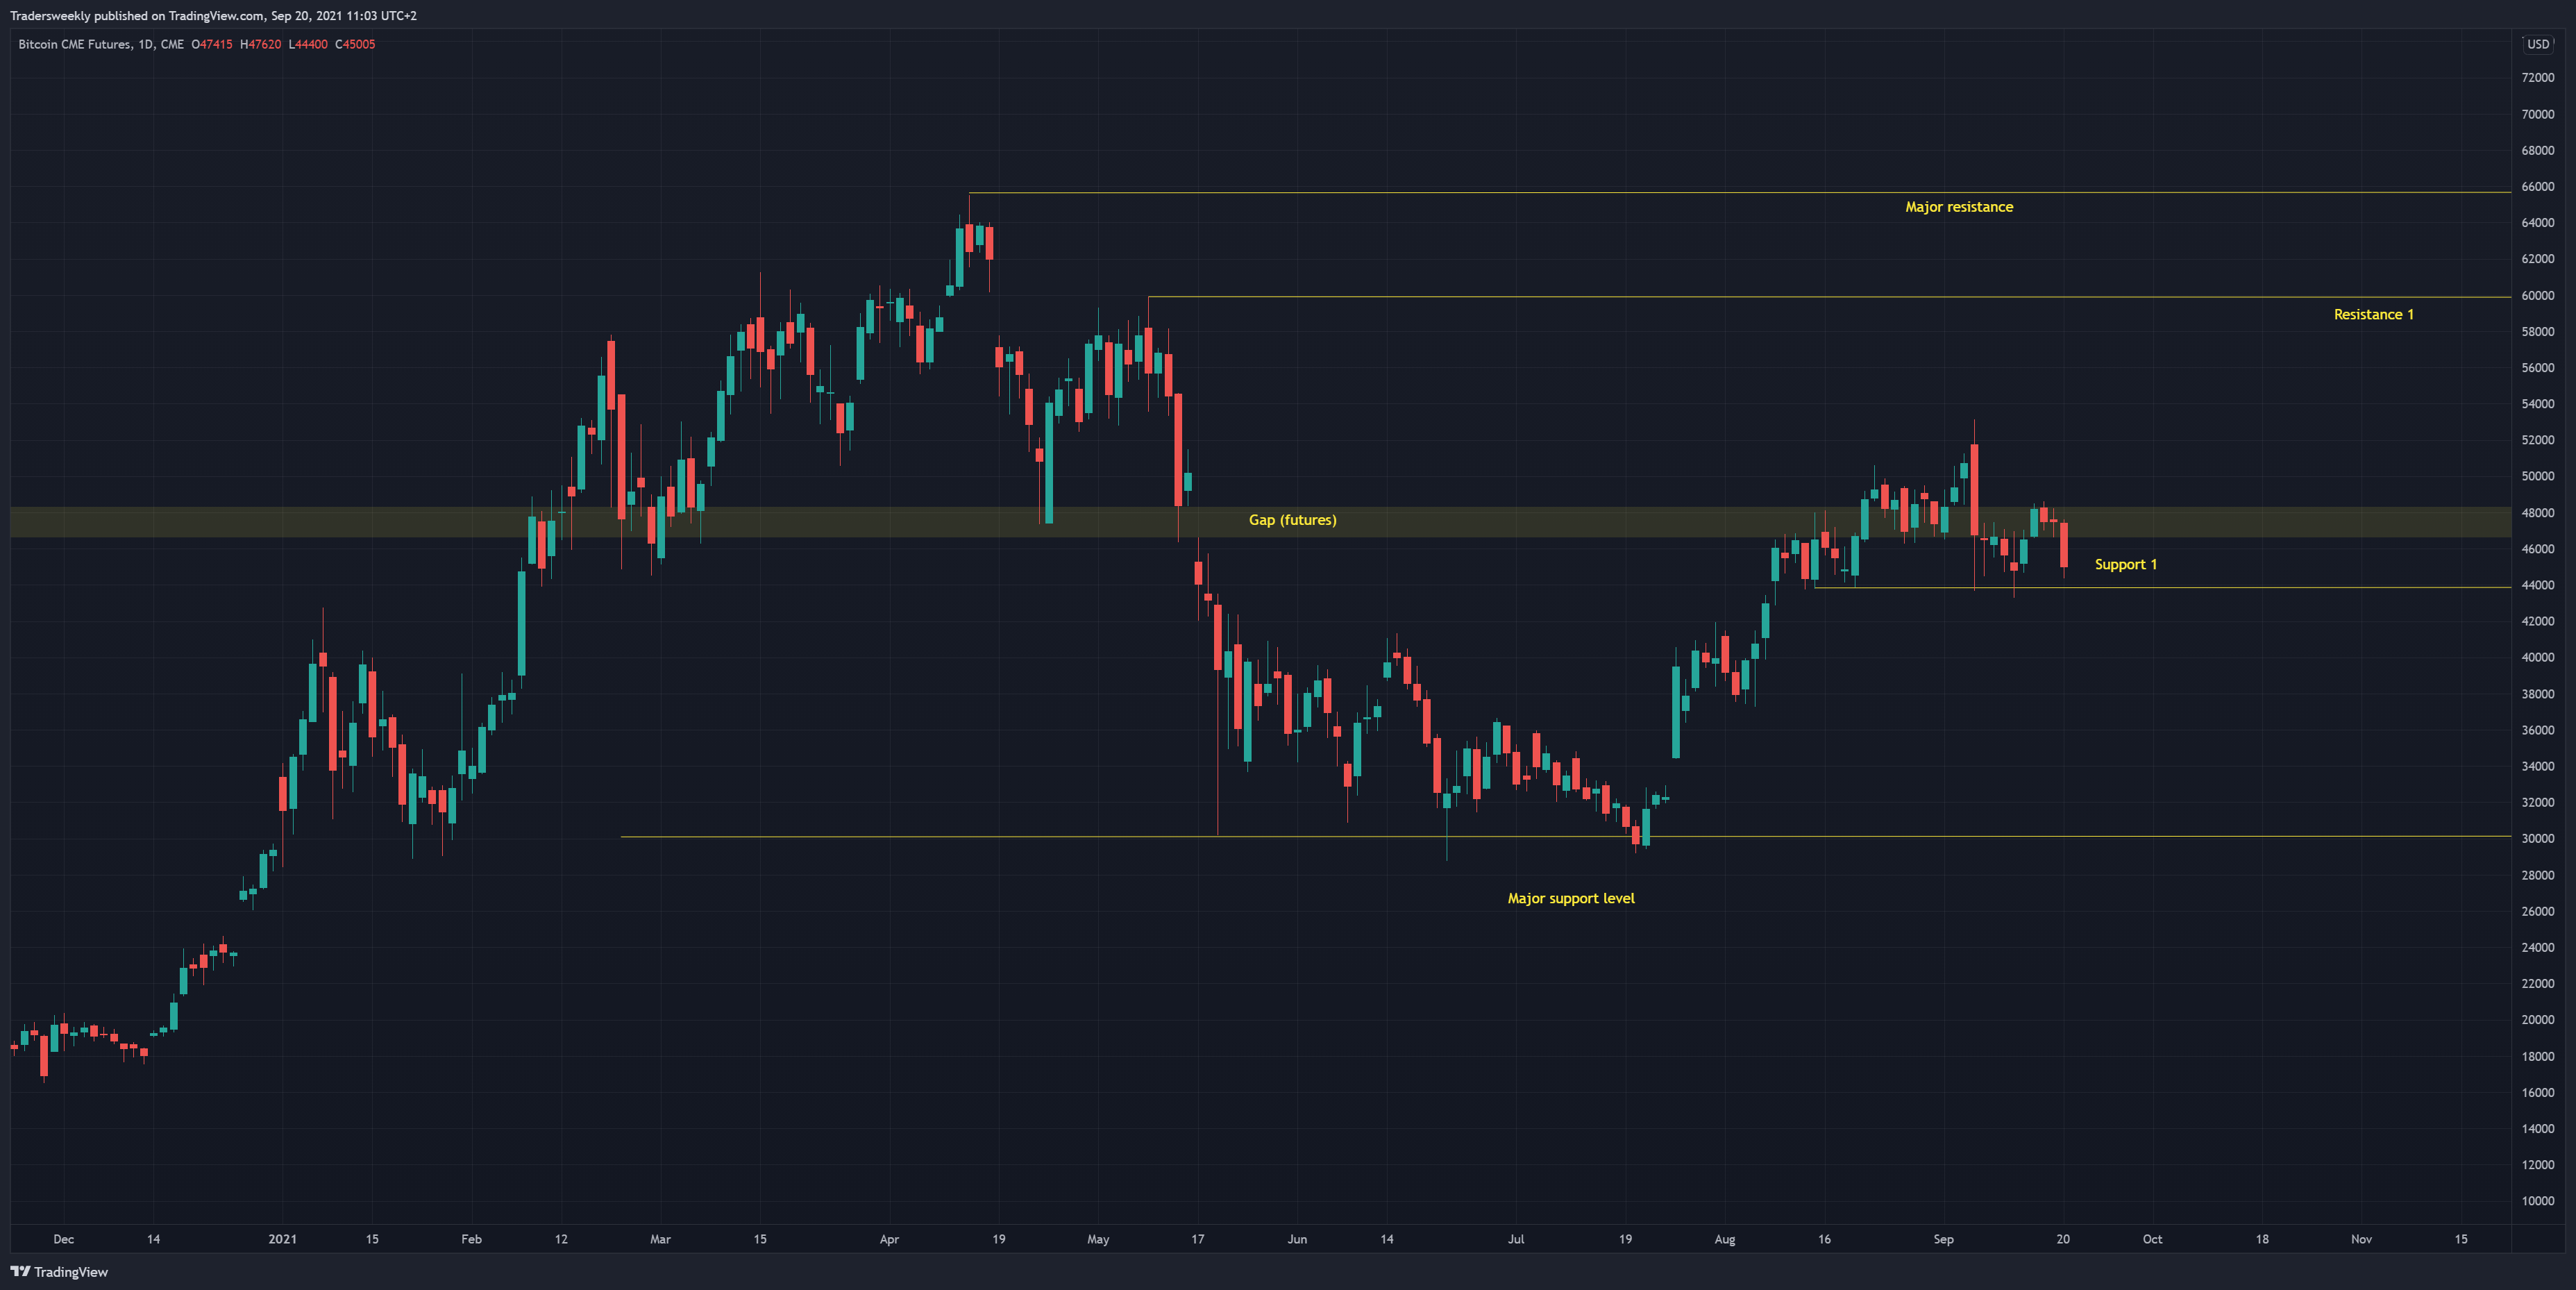Click the 66000 price axis label
Image resolution: width=2576 pixels, height=1290 pixels.
2537,187
